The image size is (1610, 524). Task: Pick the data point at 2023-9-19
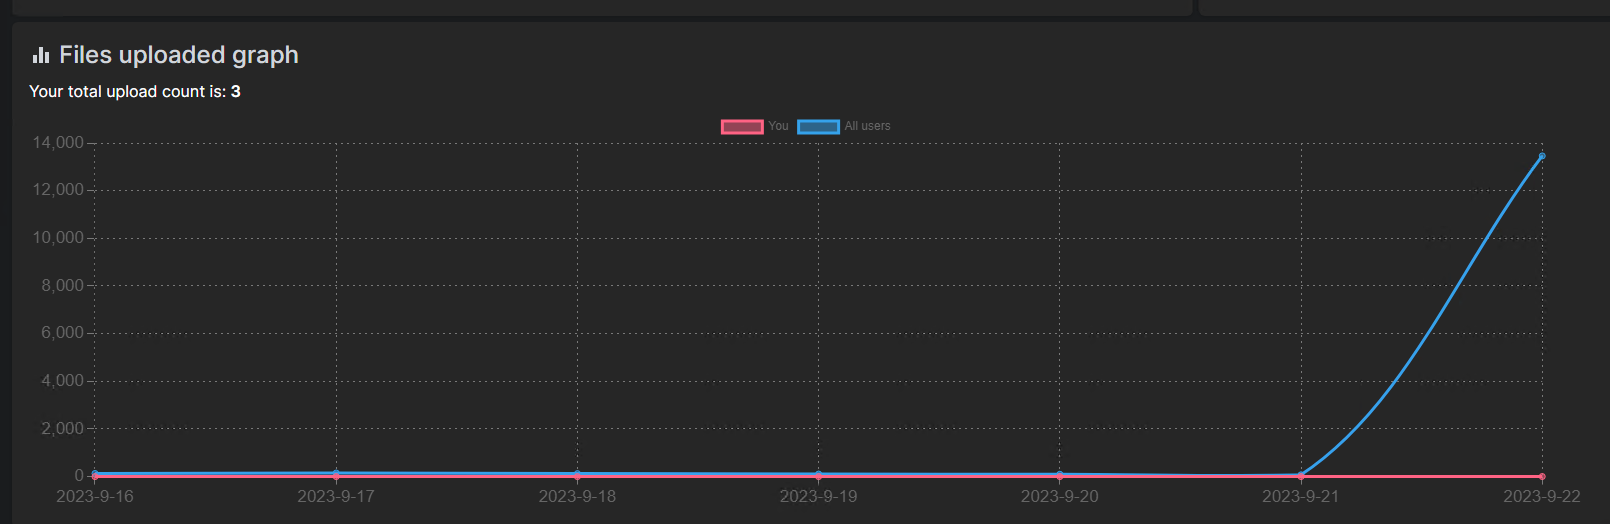[x=818, y=475]
